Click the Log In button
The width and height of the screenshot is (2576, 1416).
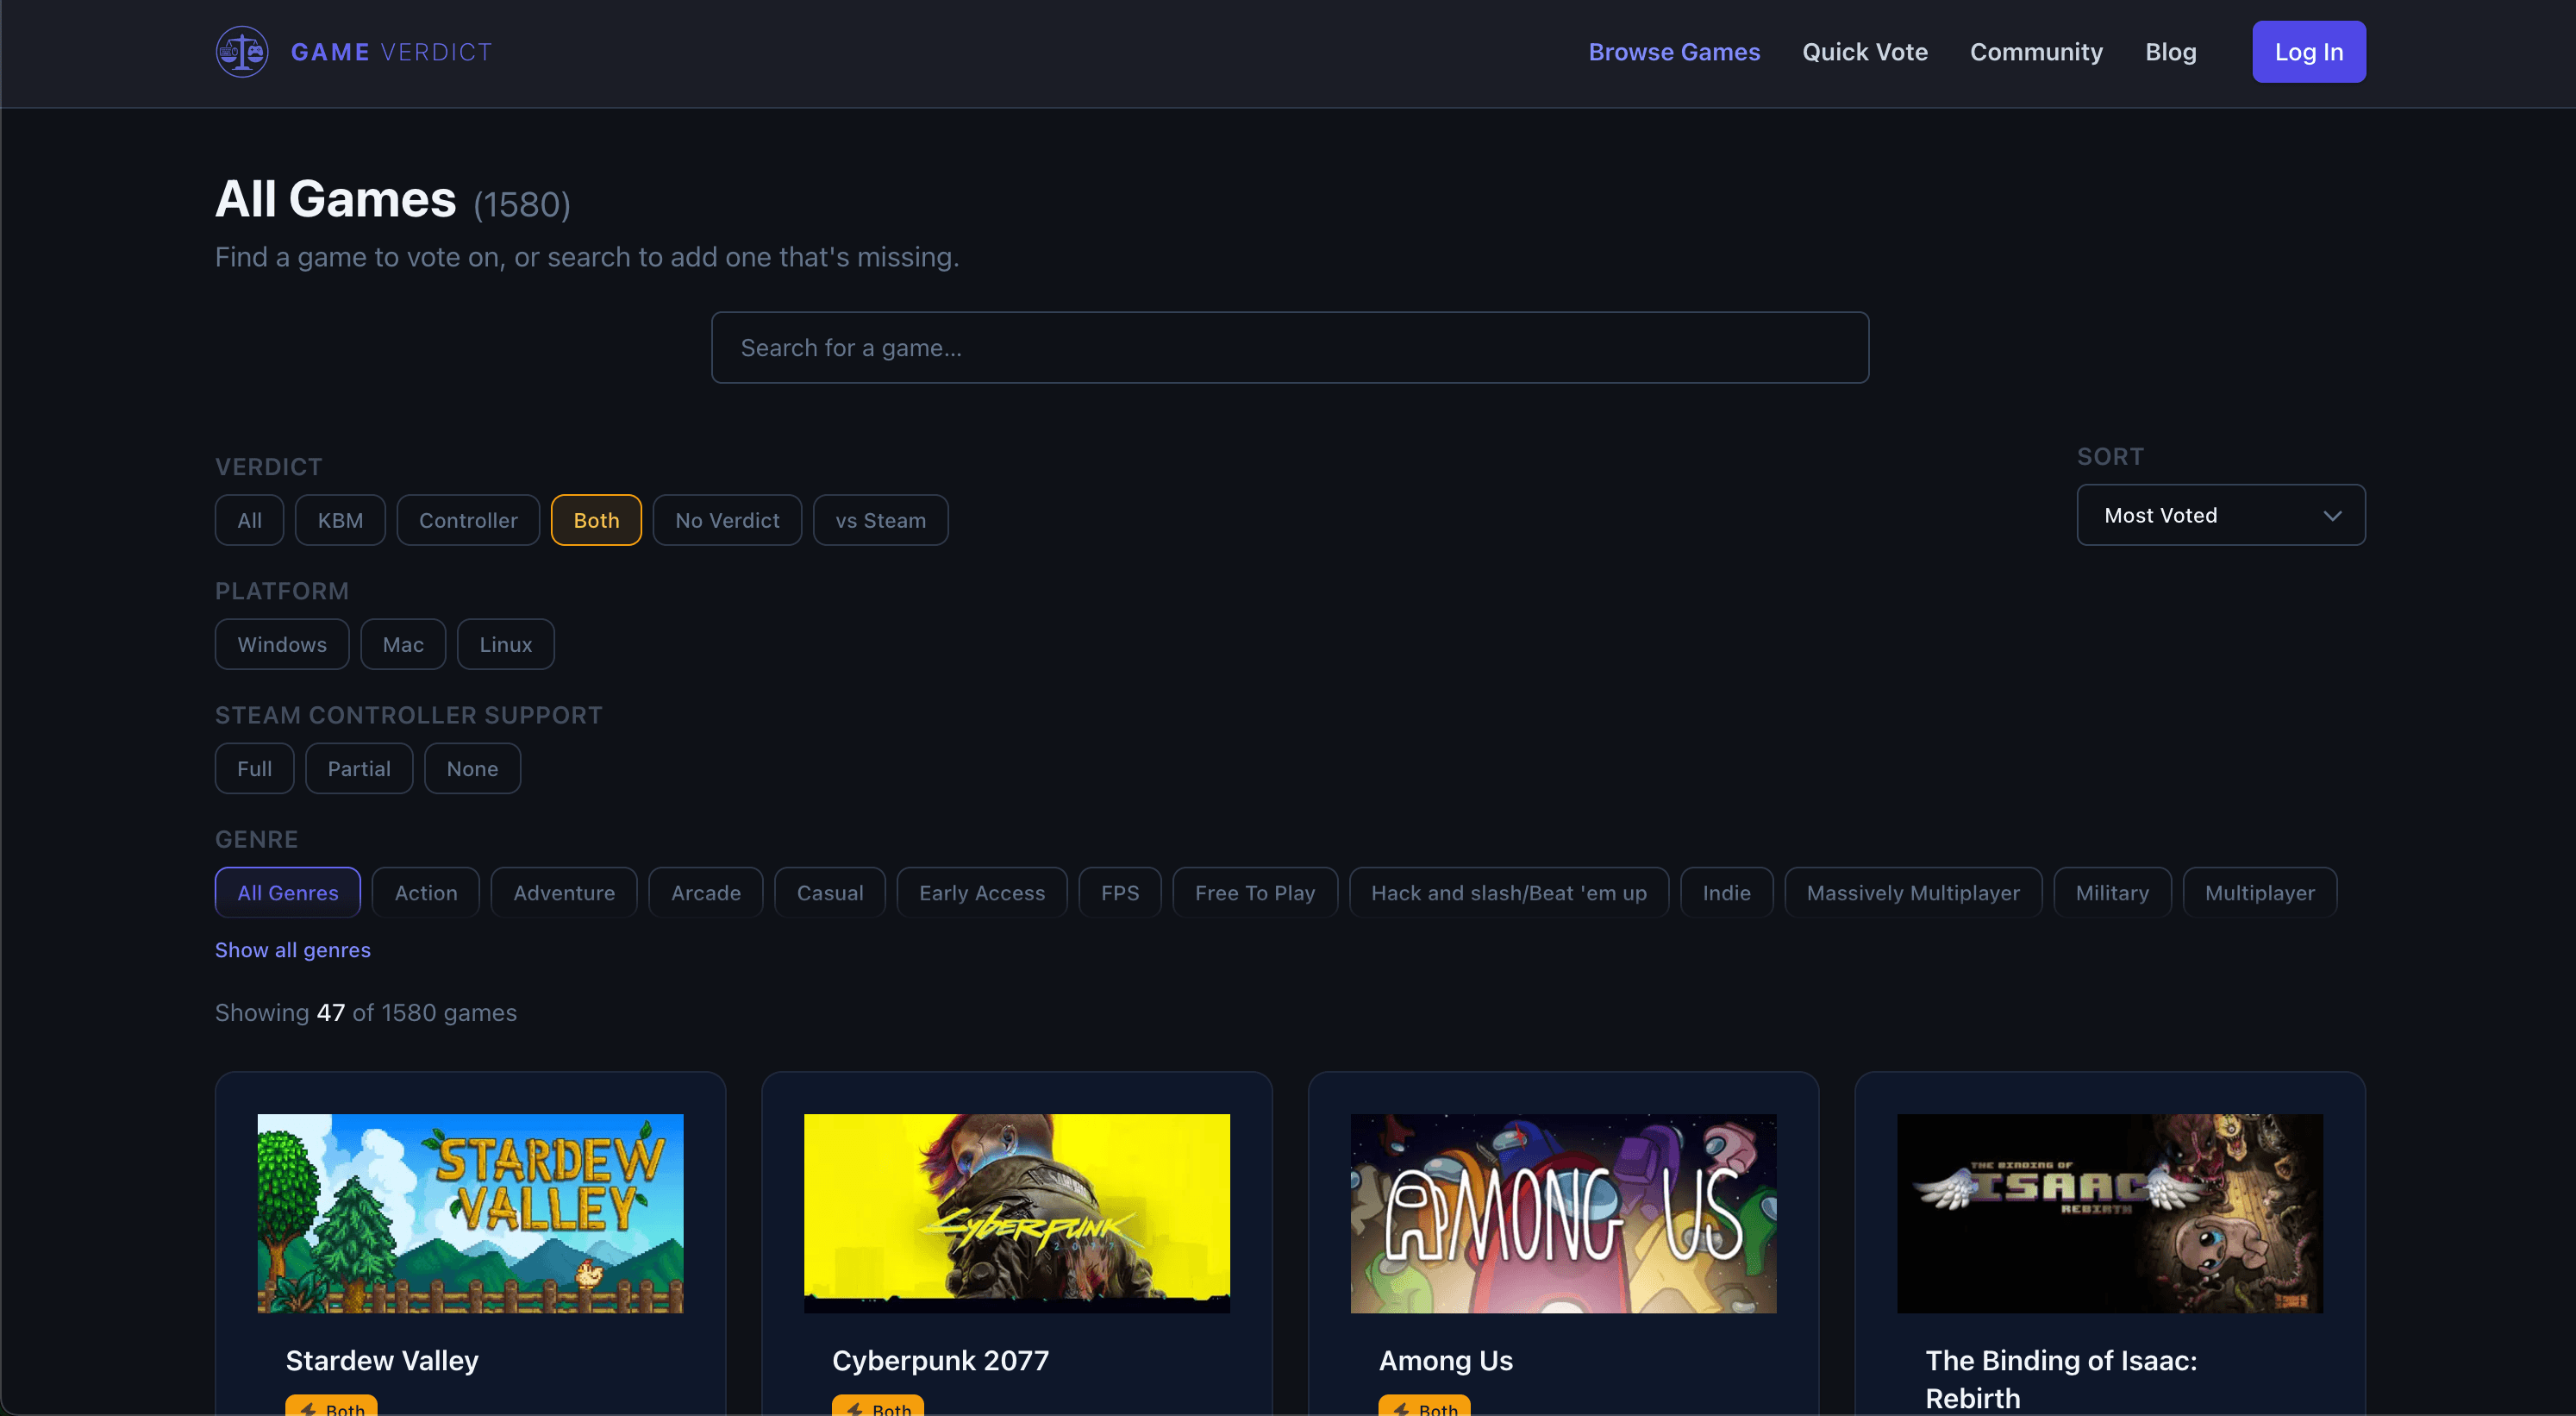click(x=2308, y=52)
